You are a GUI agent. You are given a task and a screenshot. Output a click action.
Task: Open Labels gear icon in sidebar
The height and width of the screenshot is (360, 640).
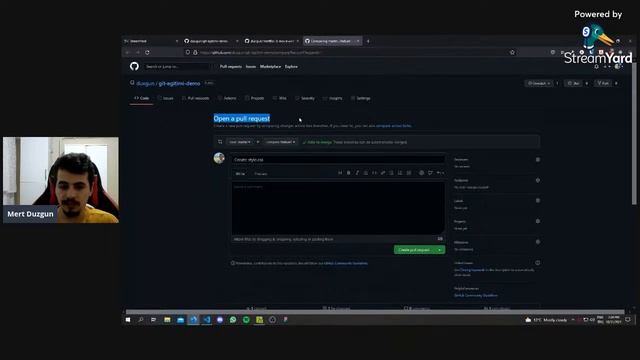pyautogui.click(x=538, y=200)
